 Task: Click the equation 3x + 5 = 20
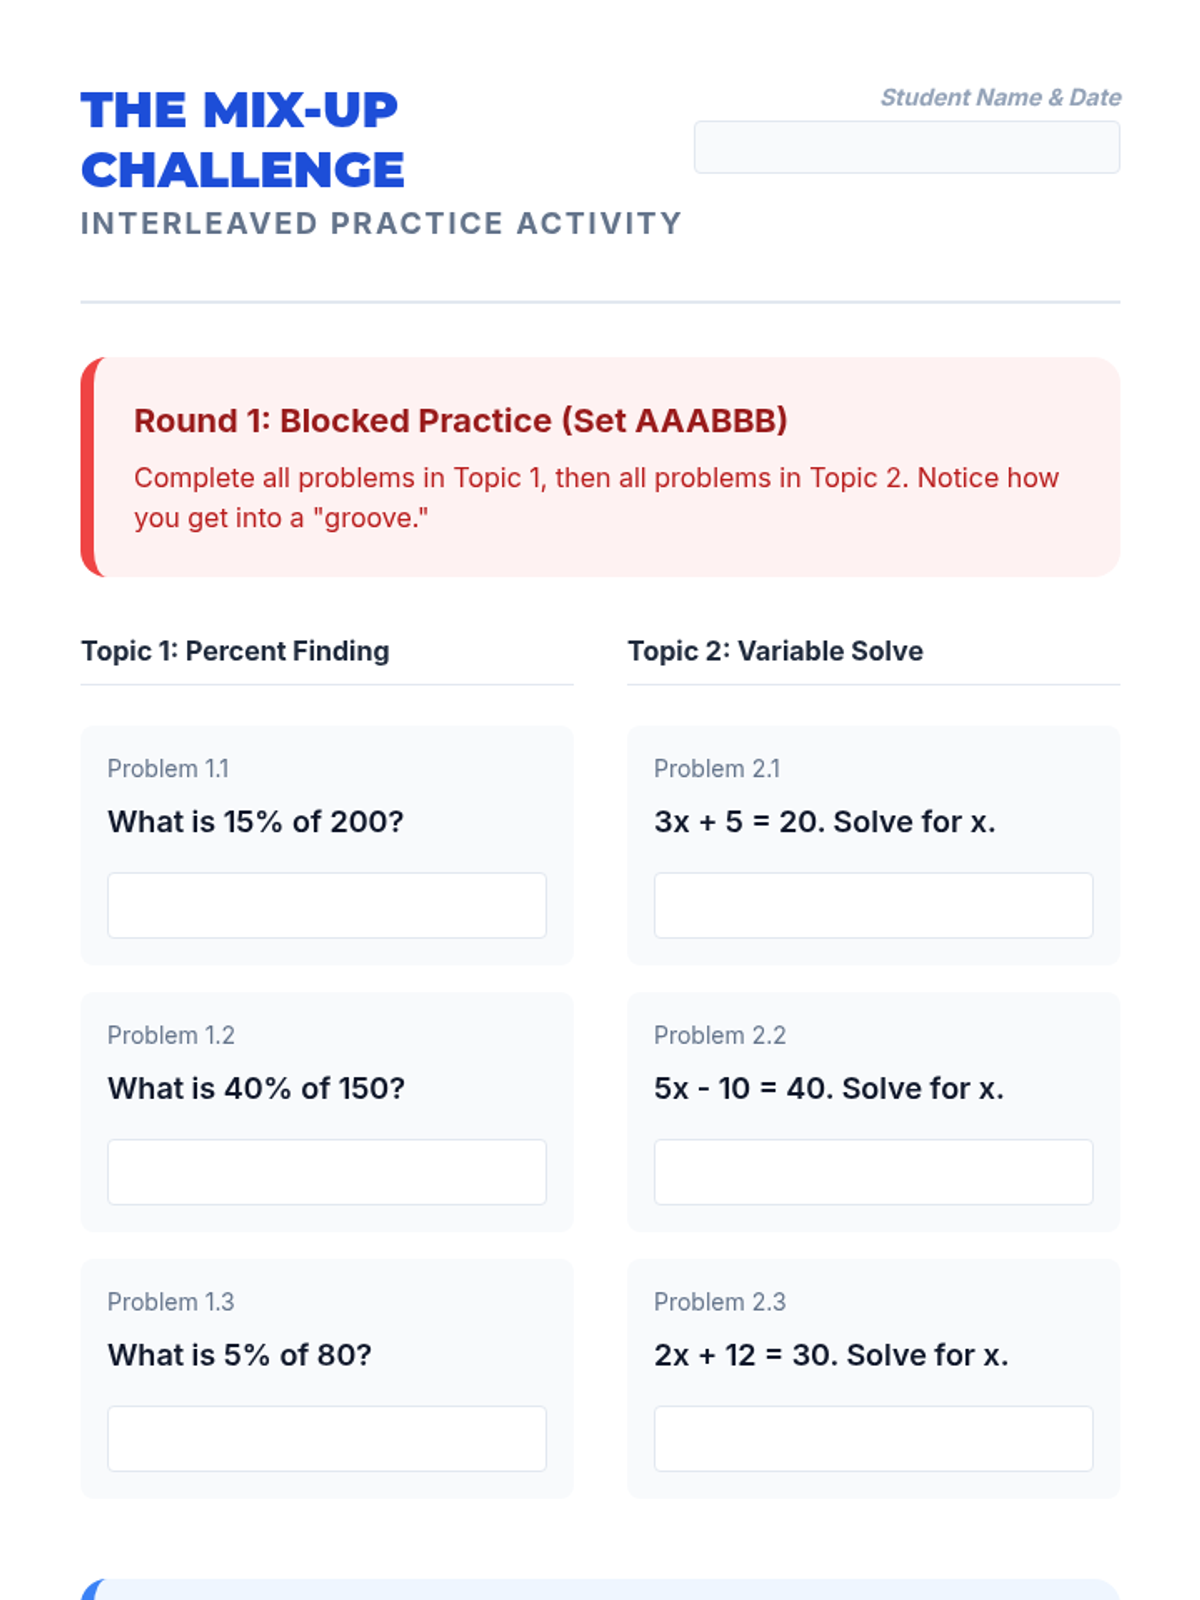737,822
